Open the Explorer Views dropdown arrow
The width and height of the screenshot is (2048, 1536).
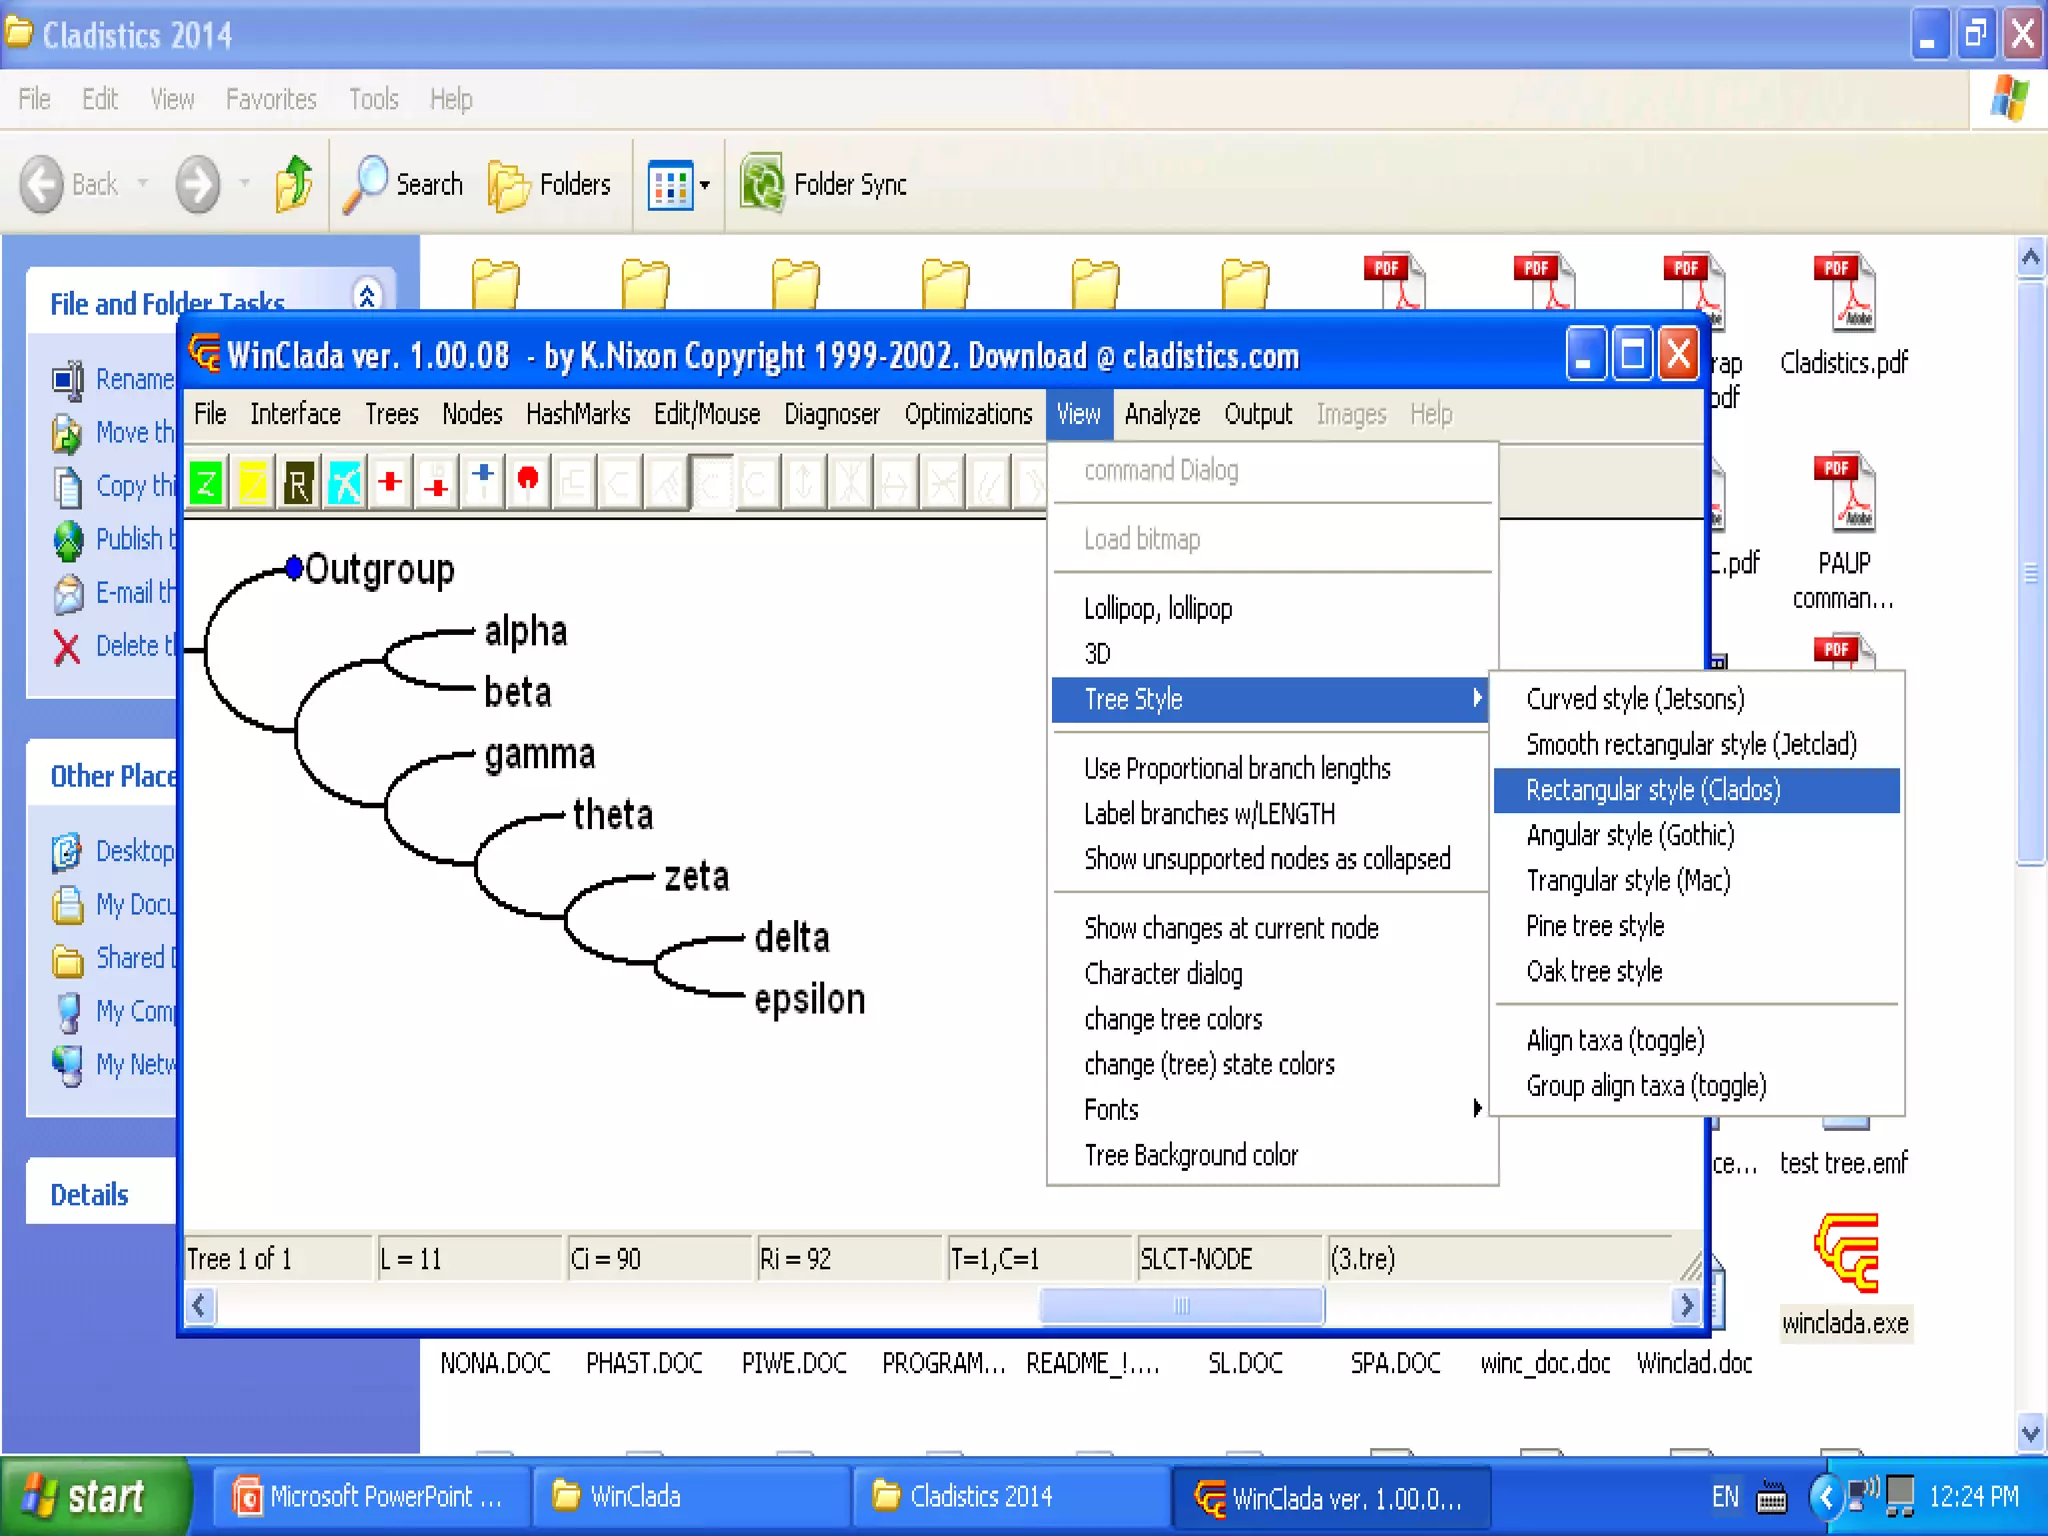(705, 185)
